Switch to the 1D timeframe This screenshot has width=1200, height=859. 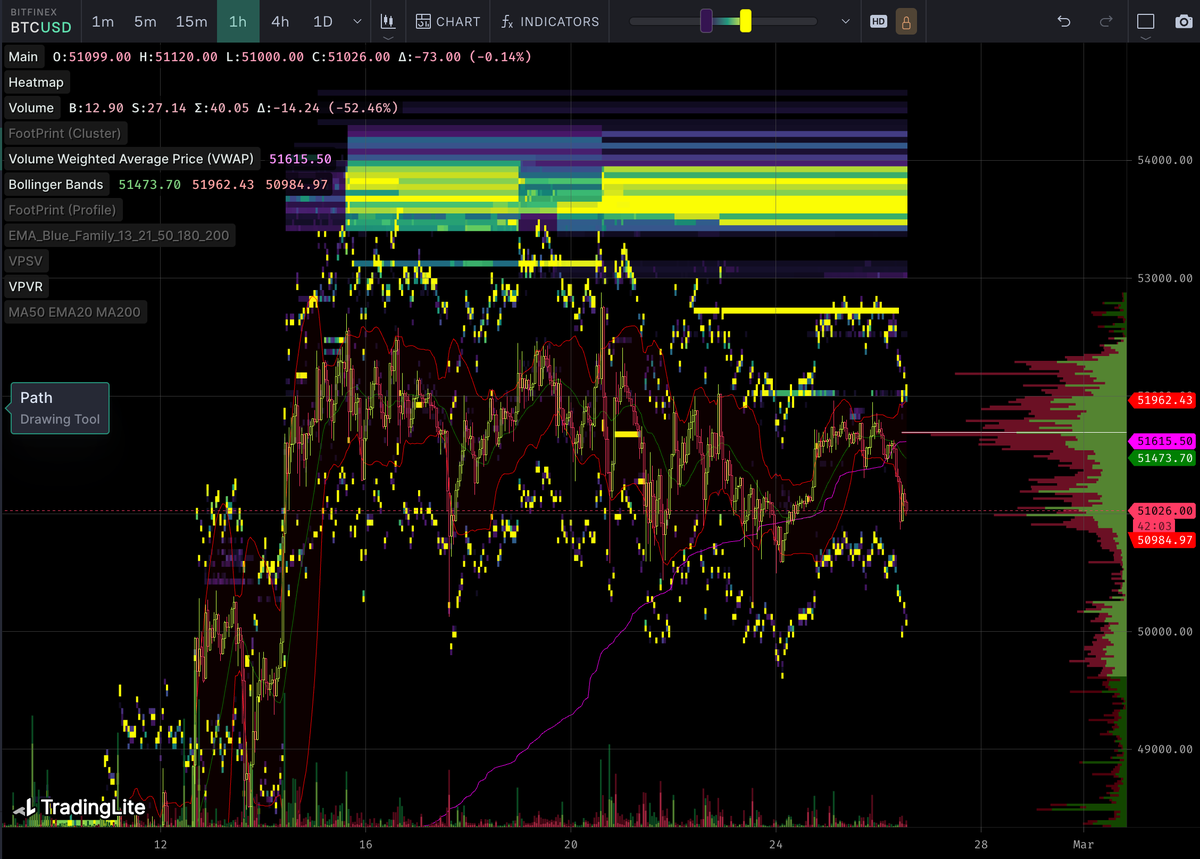[322, 21]
